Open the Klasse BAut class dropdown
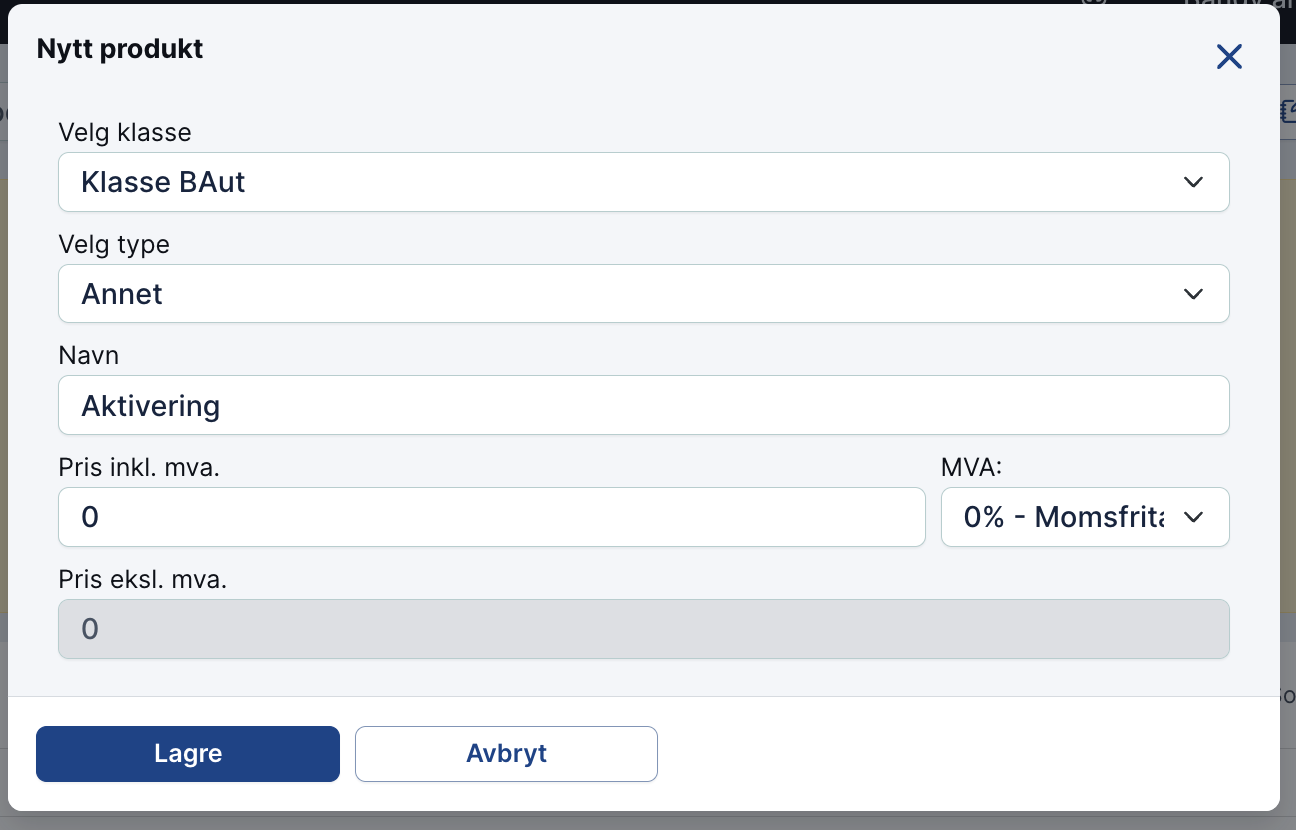Viewport: 1296px width, 830px height. pyautogui.click(x=644, y=182)
